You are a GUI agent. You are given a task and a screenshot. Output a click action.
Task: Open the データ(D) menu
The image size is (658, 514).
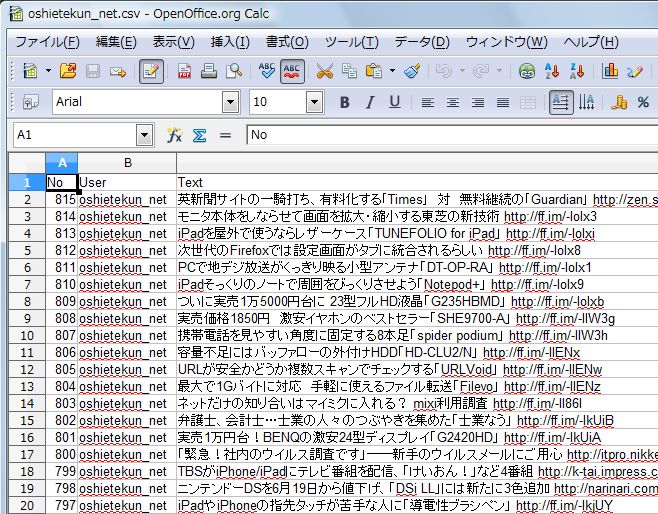422,42
